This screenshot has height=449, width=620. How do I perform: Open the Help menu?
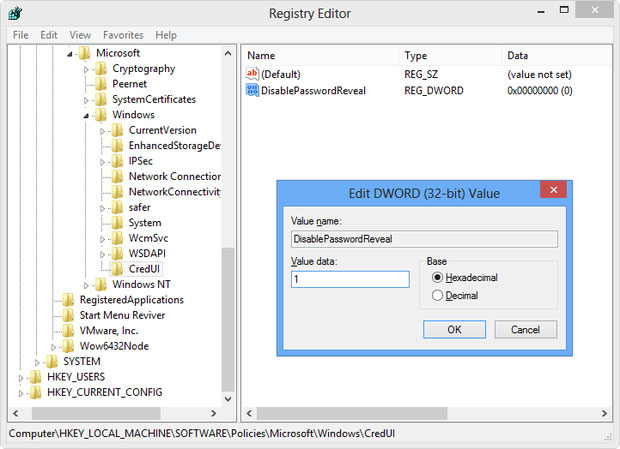pos(166,35)
